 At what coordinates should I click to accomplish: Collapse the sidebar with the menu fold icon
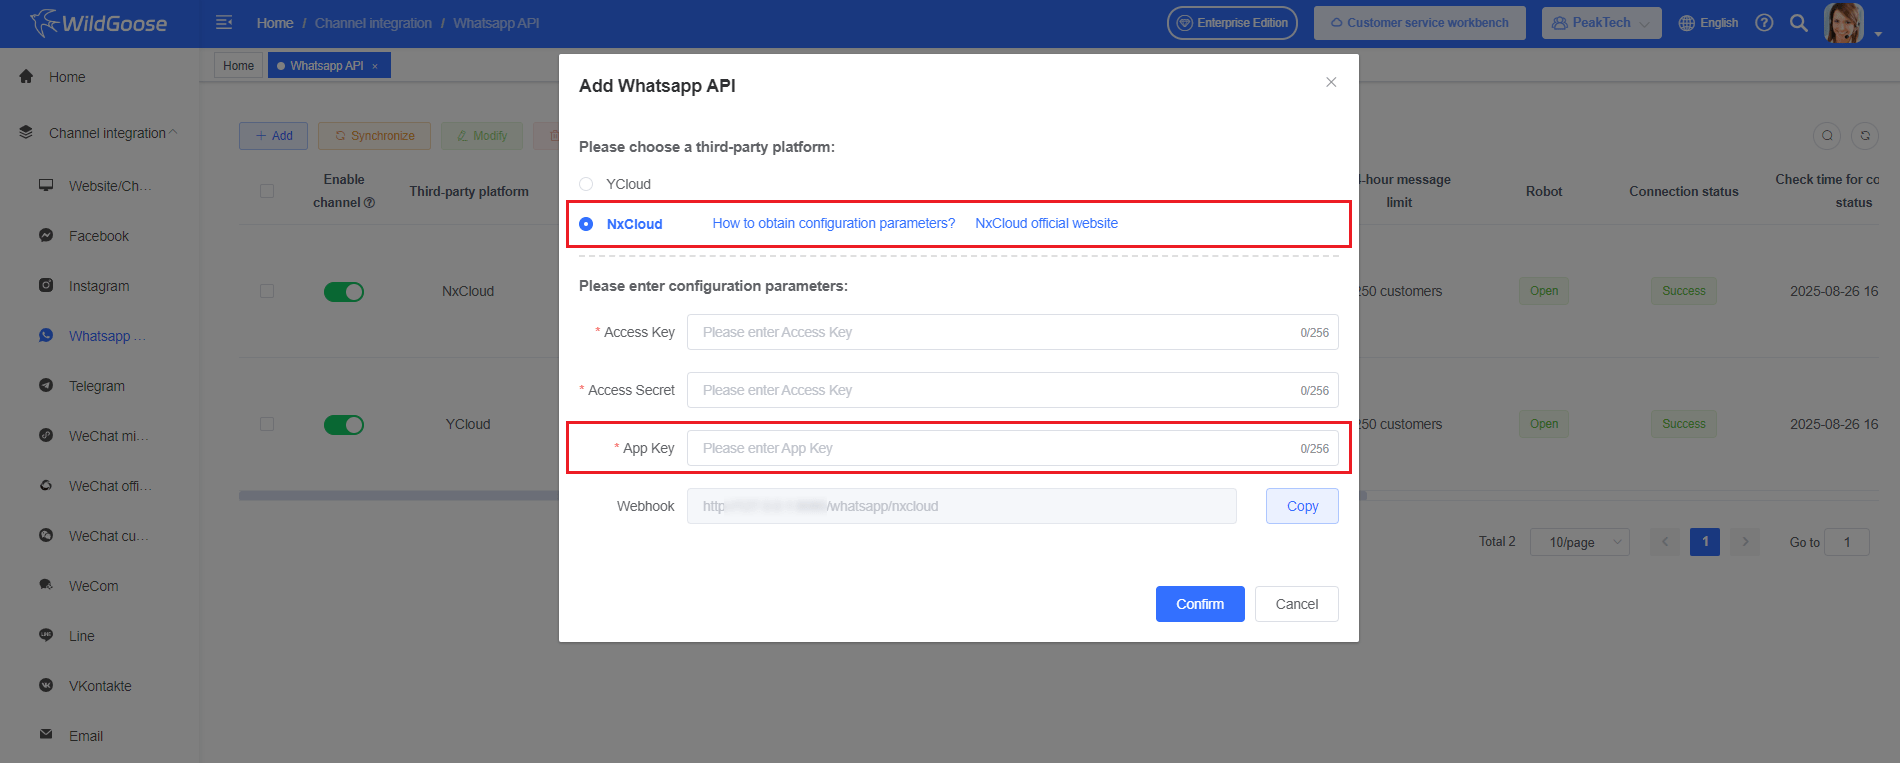click(x=224, y=22)
